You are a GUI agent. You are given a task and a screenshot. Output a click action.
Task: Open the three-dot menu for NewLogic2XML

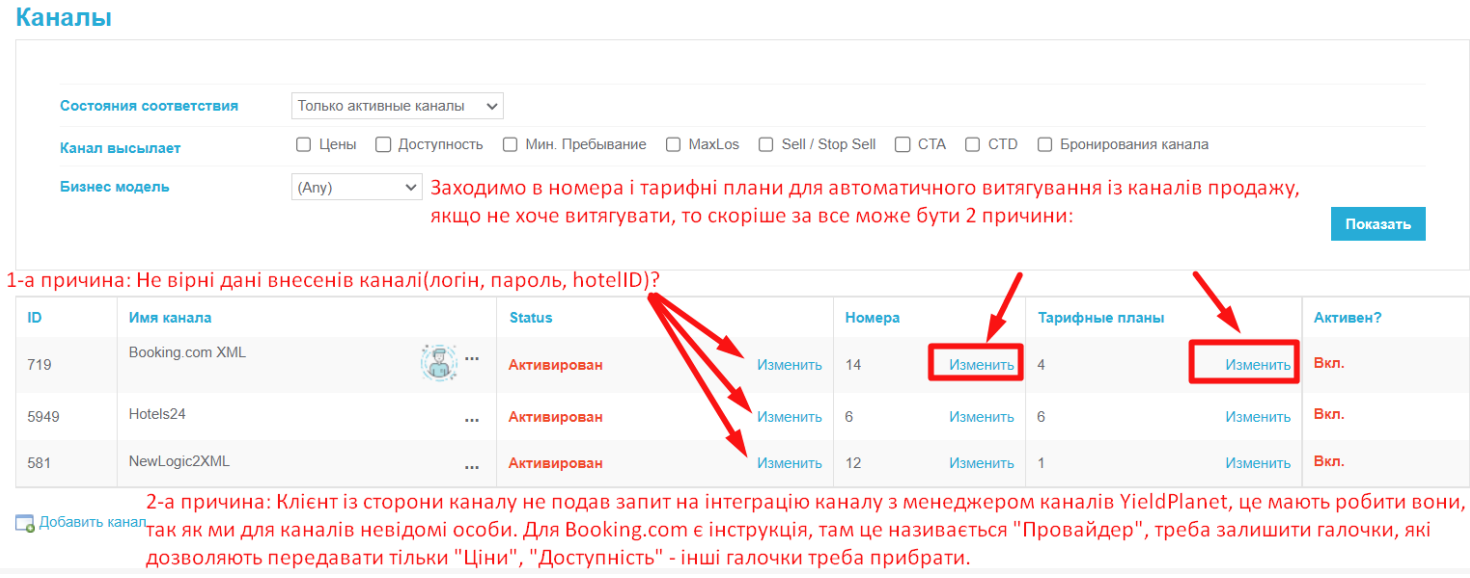point(472,467)
